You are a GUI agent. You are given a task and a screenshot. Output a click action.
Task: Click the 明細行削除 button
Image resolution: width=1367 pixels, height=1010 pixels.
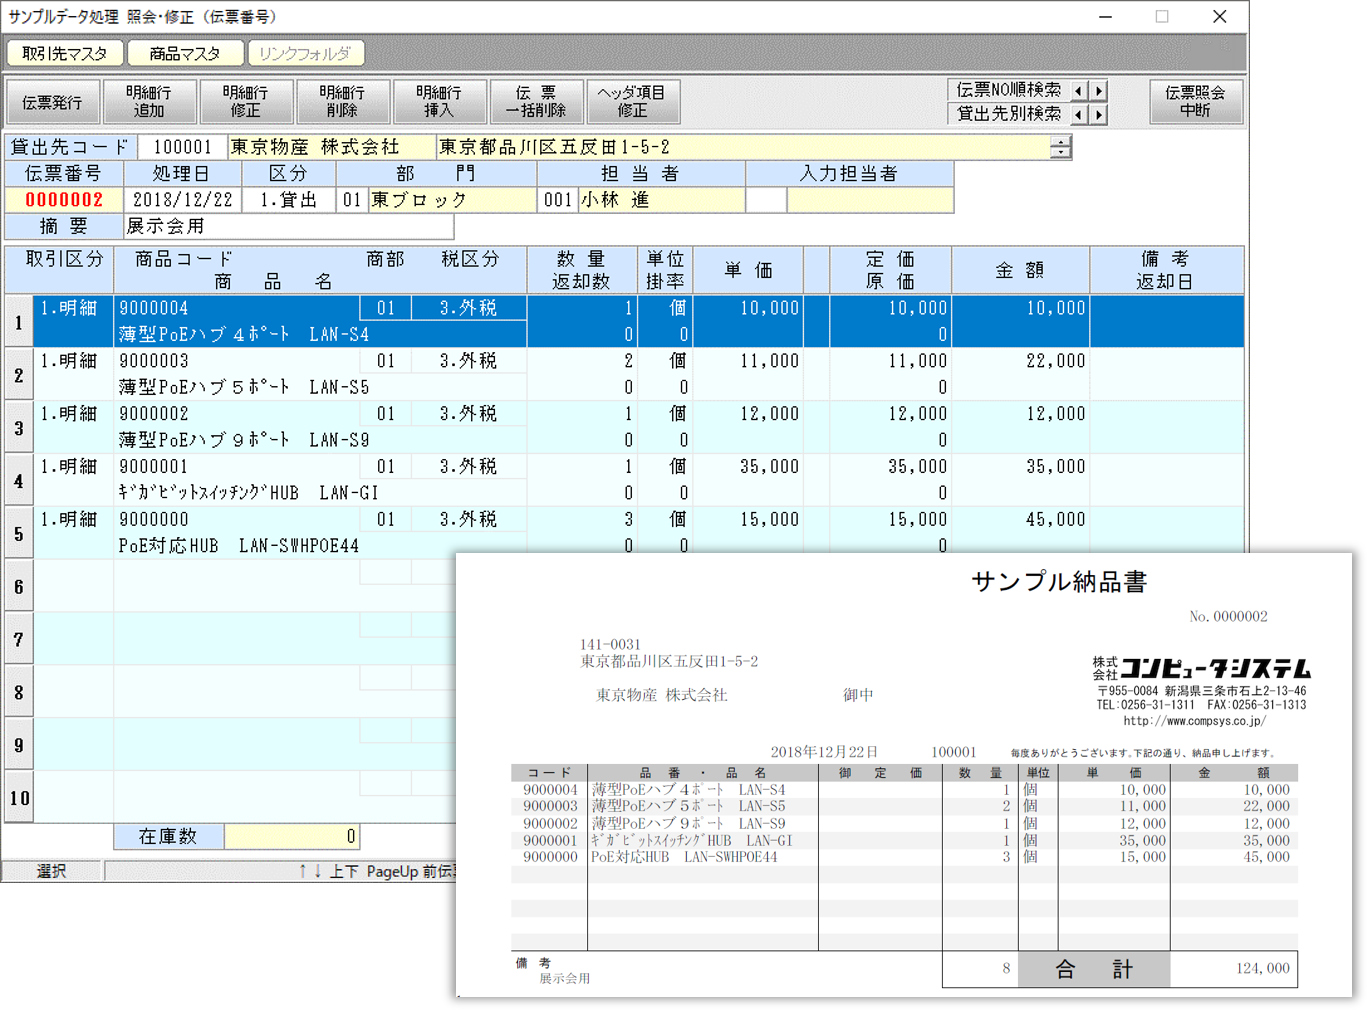[x=342, y=102]
